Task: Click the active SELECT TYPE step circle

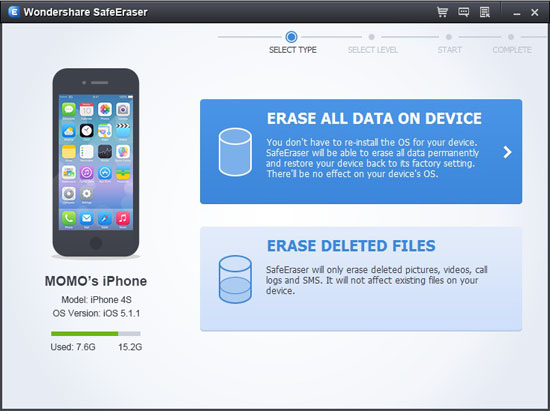Action: pyautogui.click(x=291, y=36)
